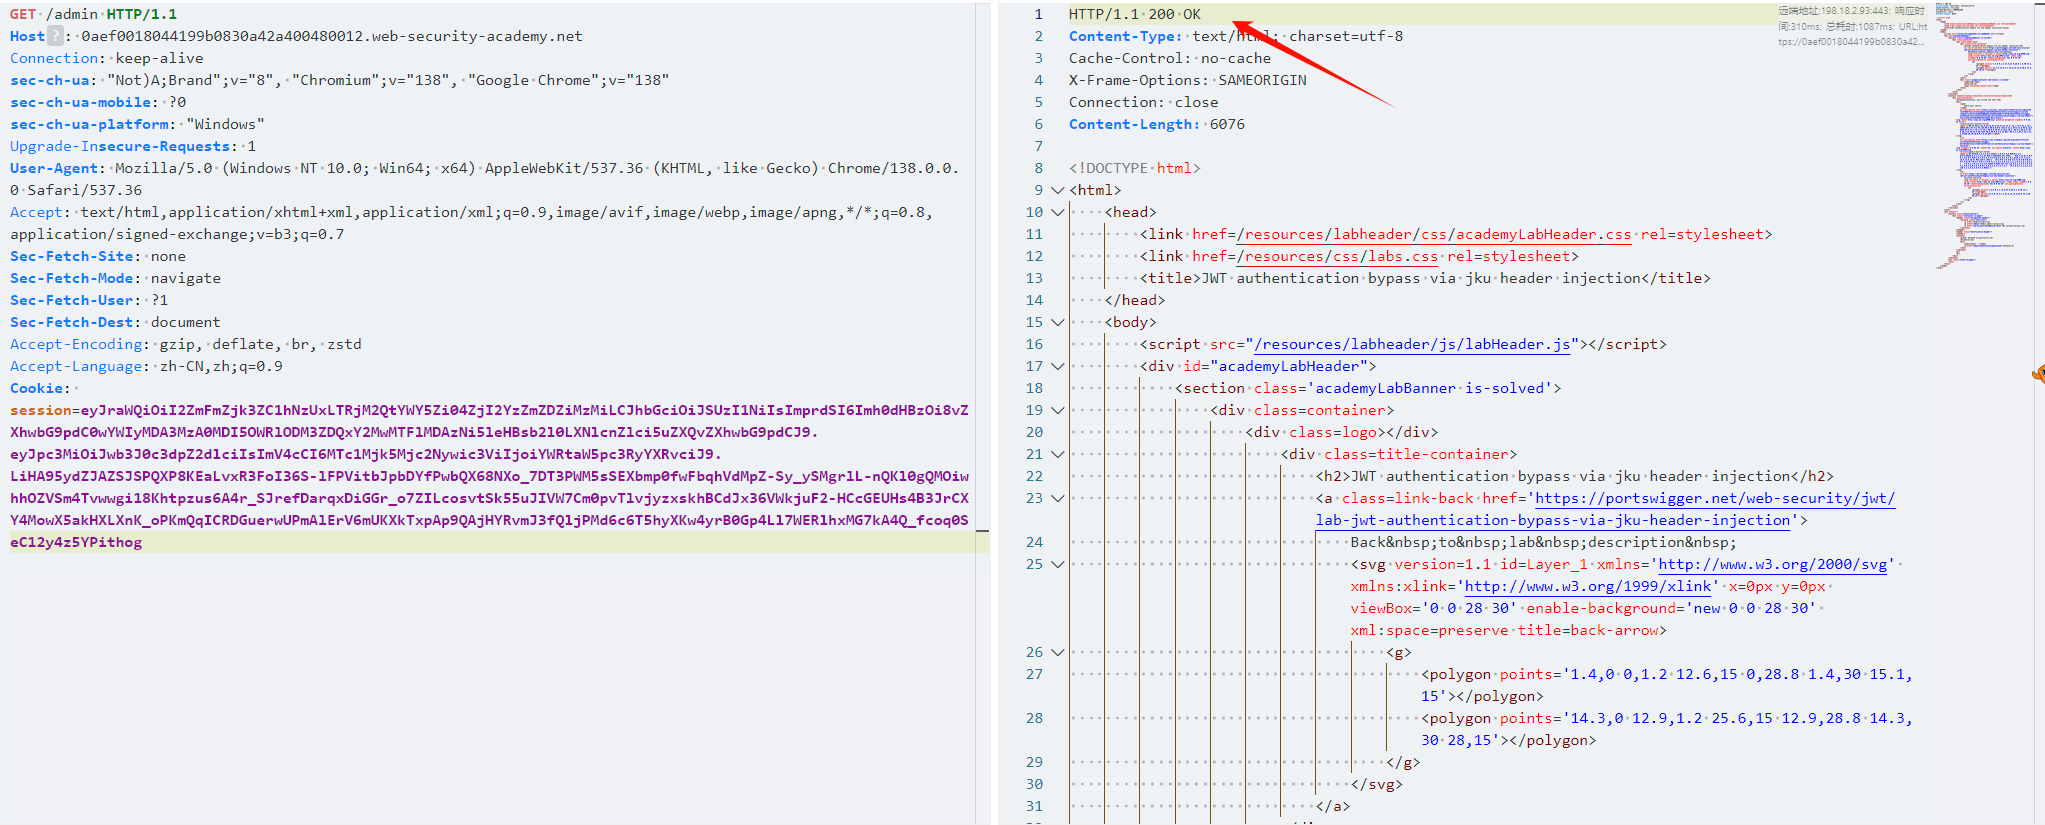Viewport: 2045px width, 825px height.
Task: Click the <h2> JWT authentication bypass heading line
Action: (x=1575, y=476)
